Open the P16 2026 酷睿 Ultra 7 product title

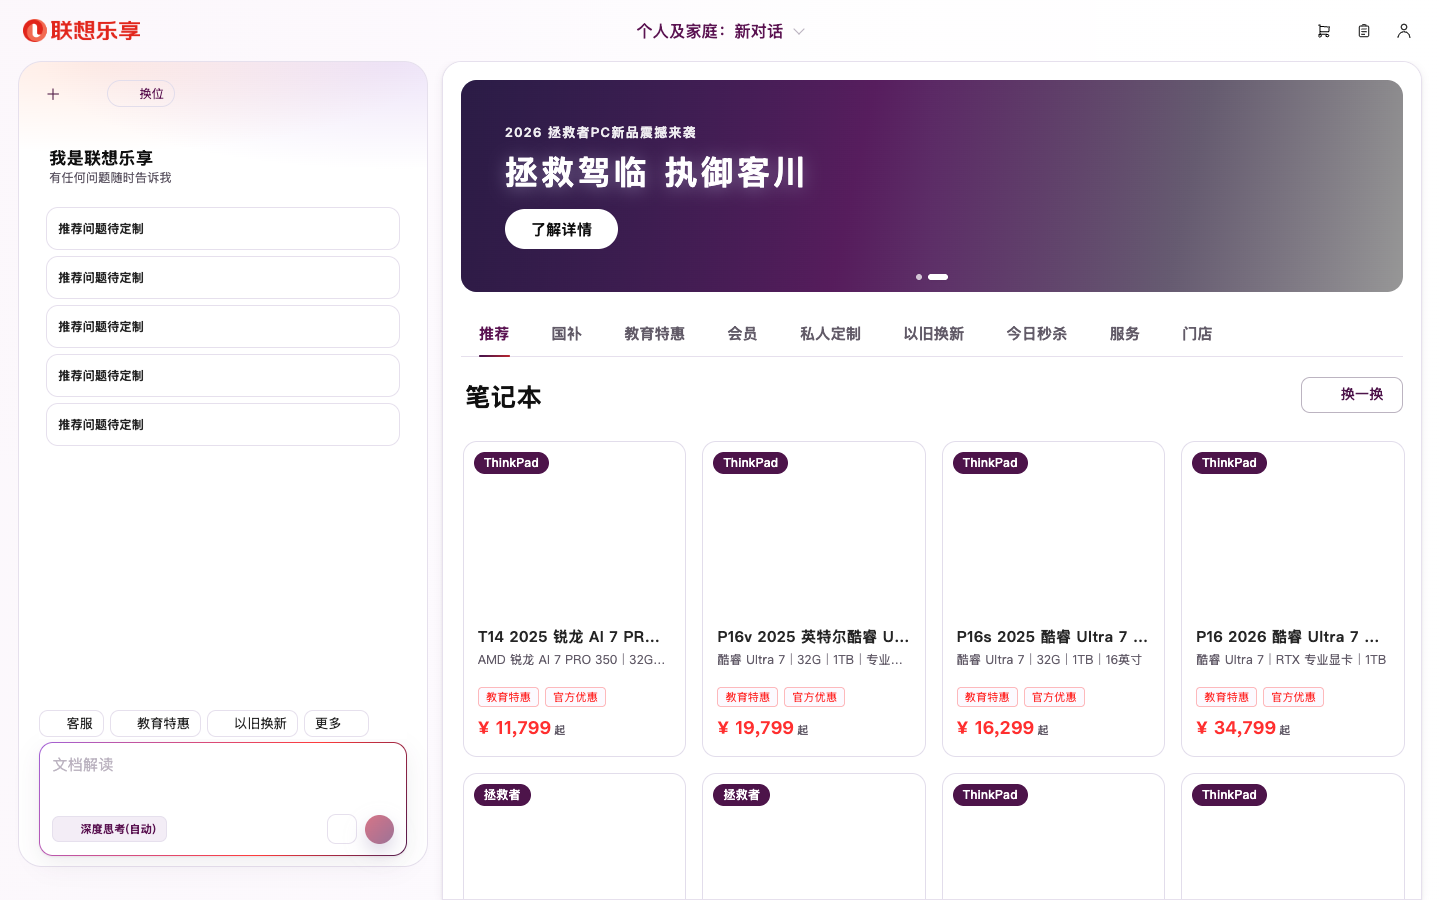pyautogui.click(x=1288, y=637)
